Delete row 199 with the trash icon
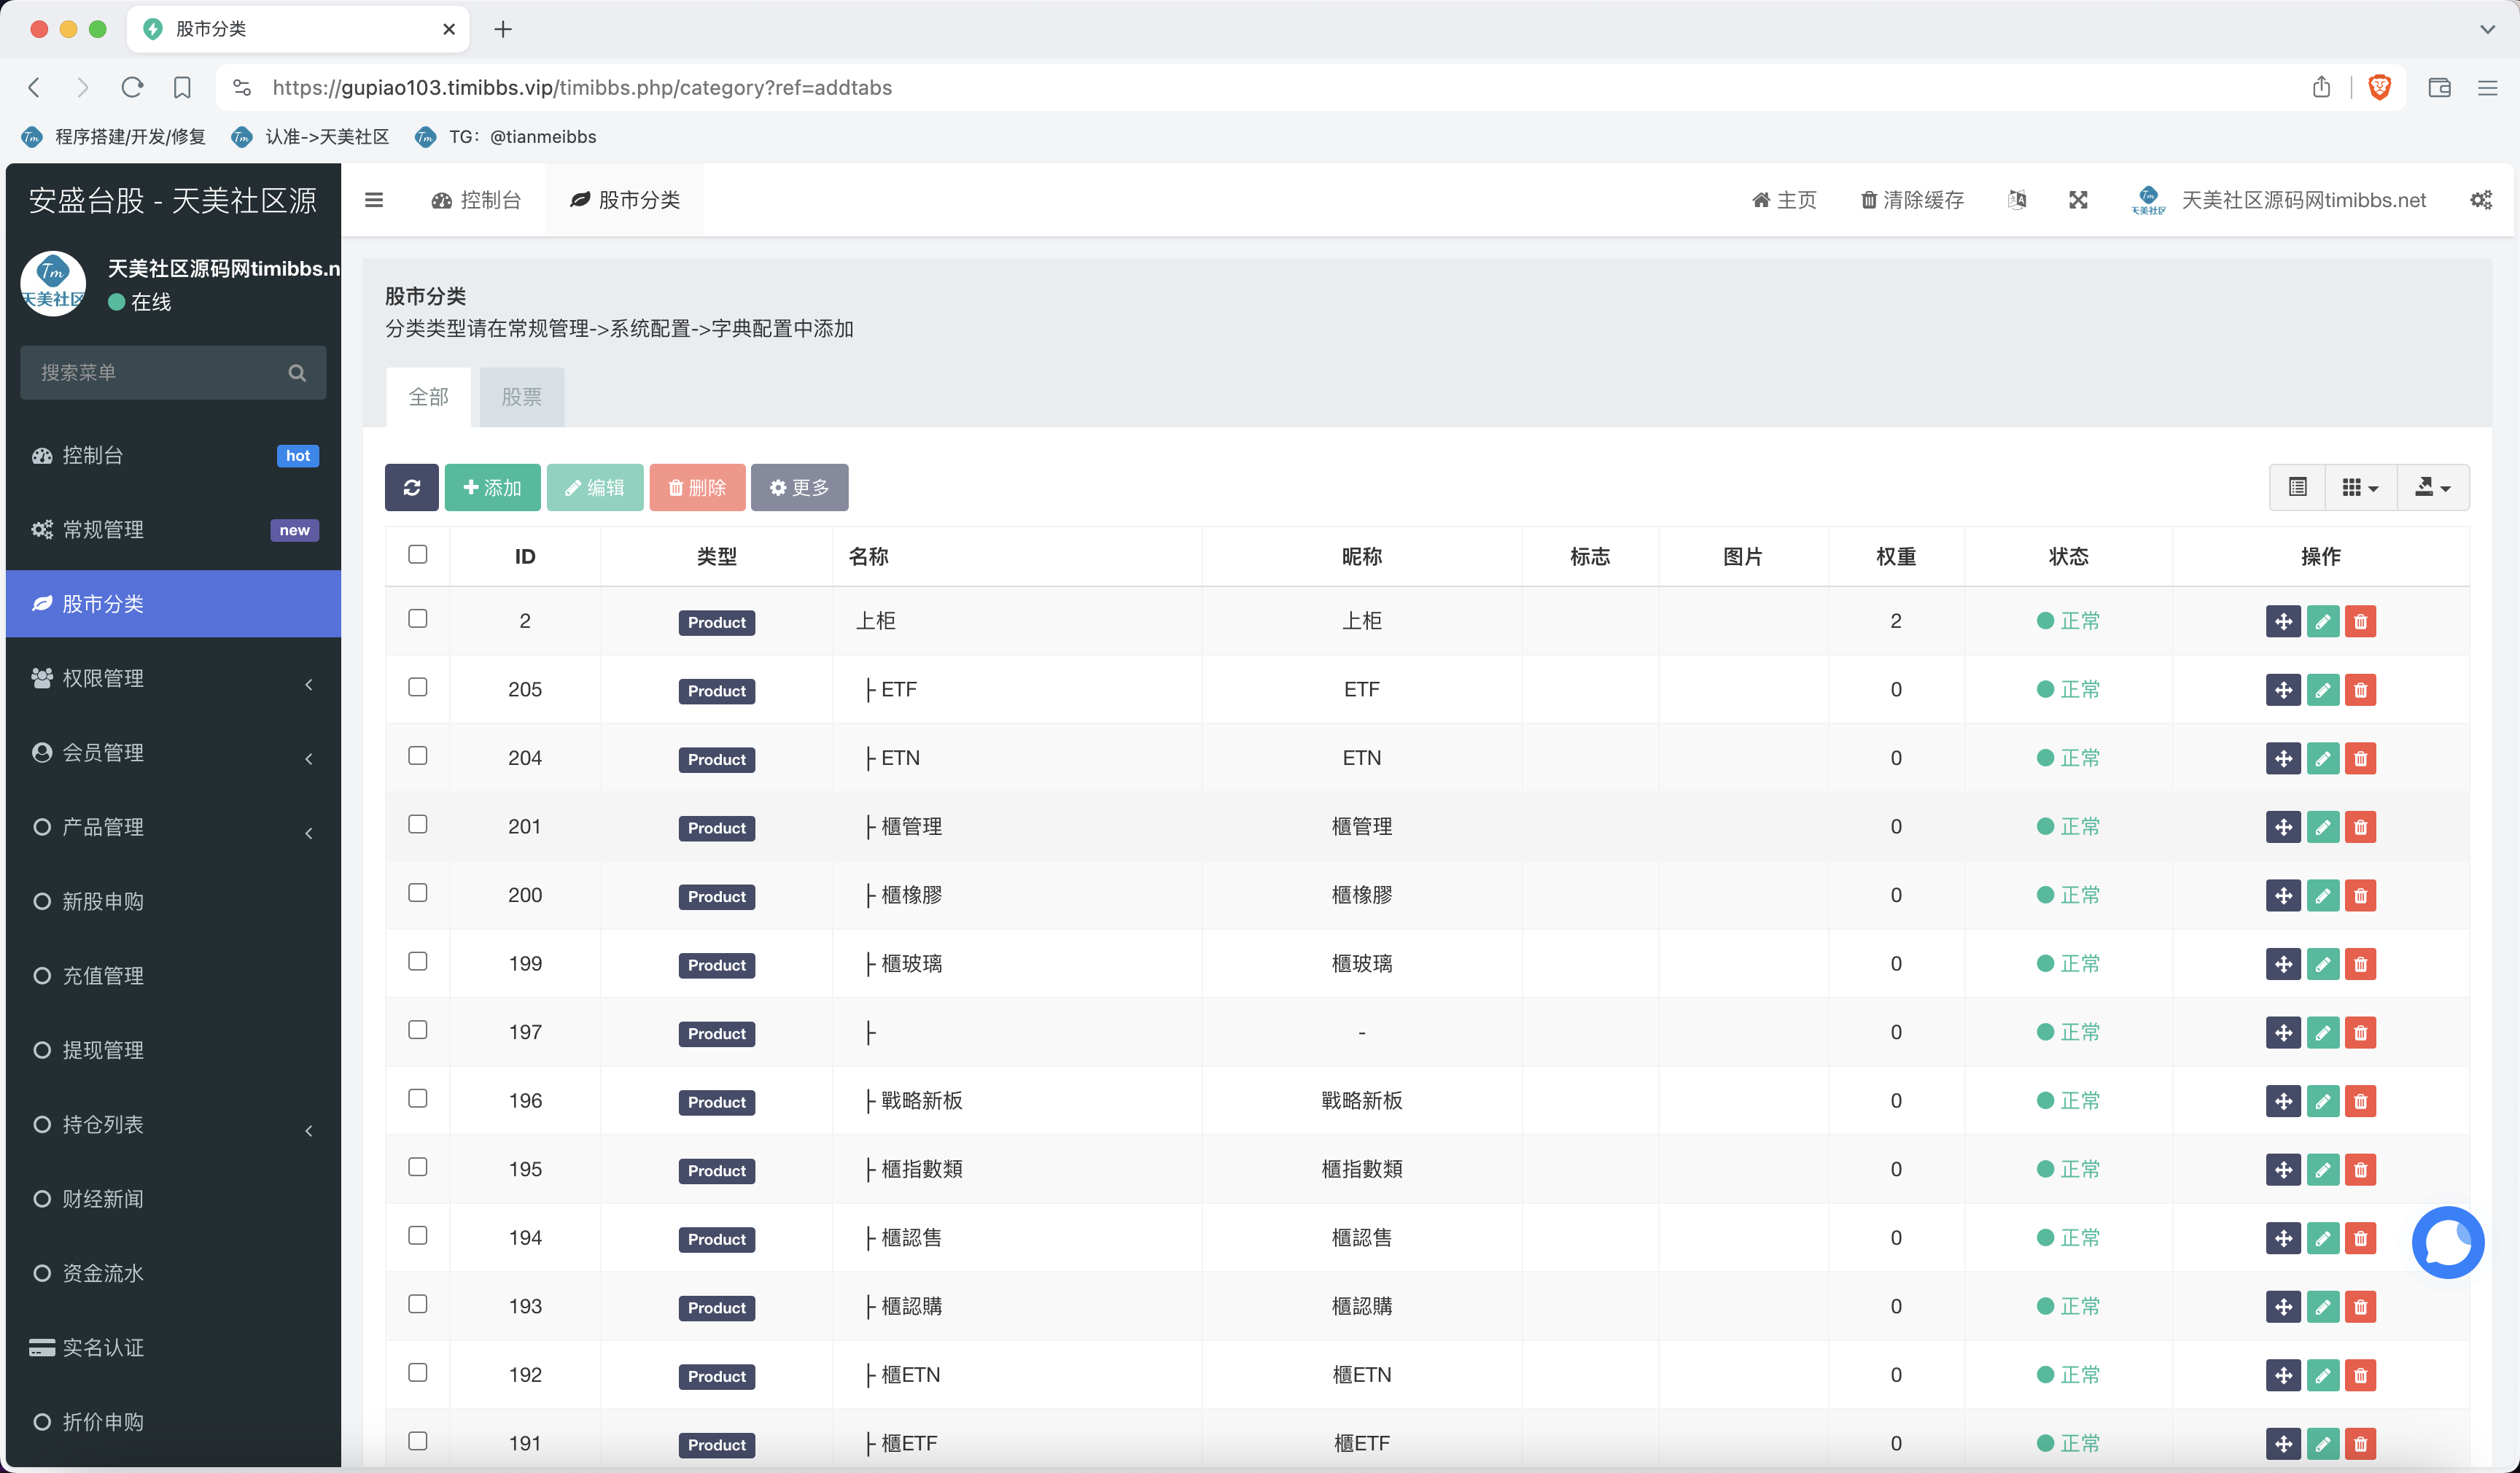The height and width of the screenshot is (1473, 2520). coord(2360,964)
